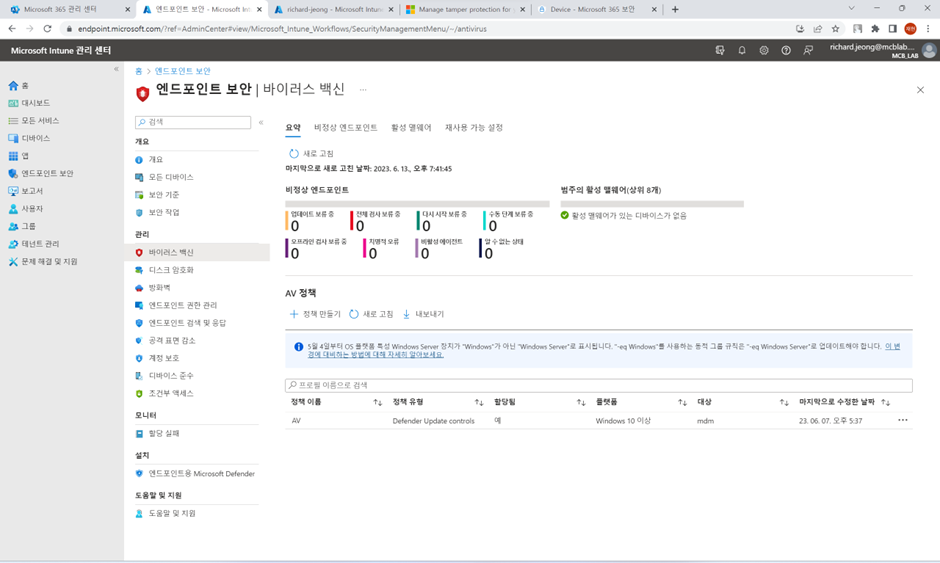Open 공격 표면 감소 menu item
Image resolution: width=940 pixels, height=563 pixels.
[165, 341]
